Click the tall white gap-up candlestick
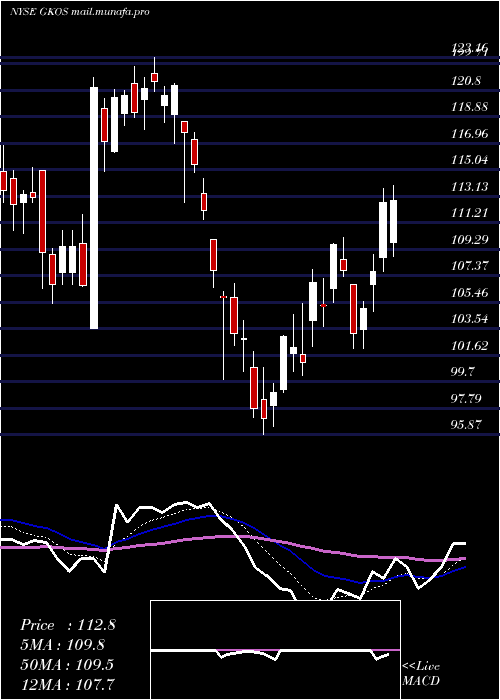Image resolution: width=500 pixels, height=700 pixels. (x=94, y=208)
